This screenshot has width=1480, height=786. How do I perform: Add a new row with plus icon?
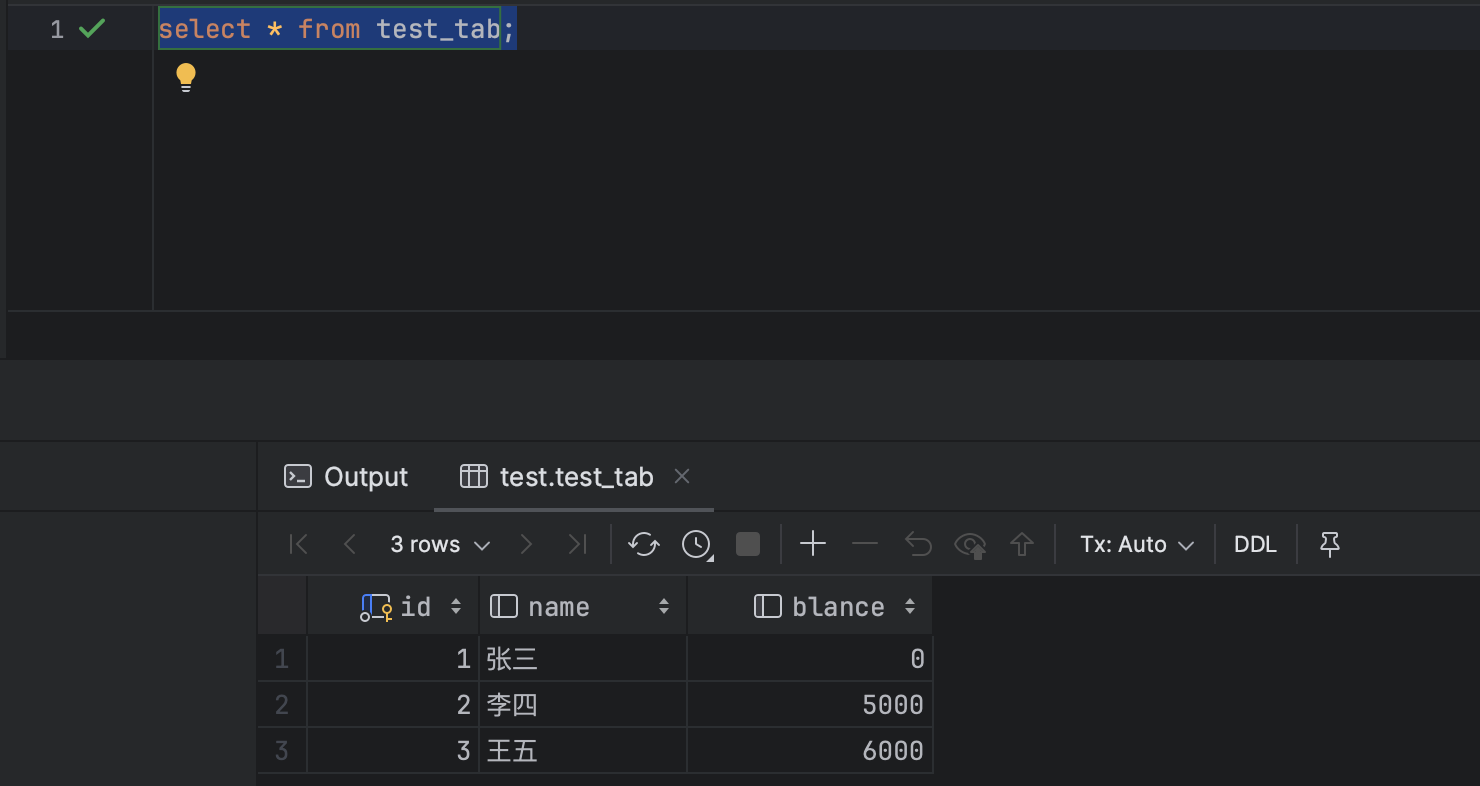(813, 544)
